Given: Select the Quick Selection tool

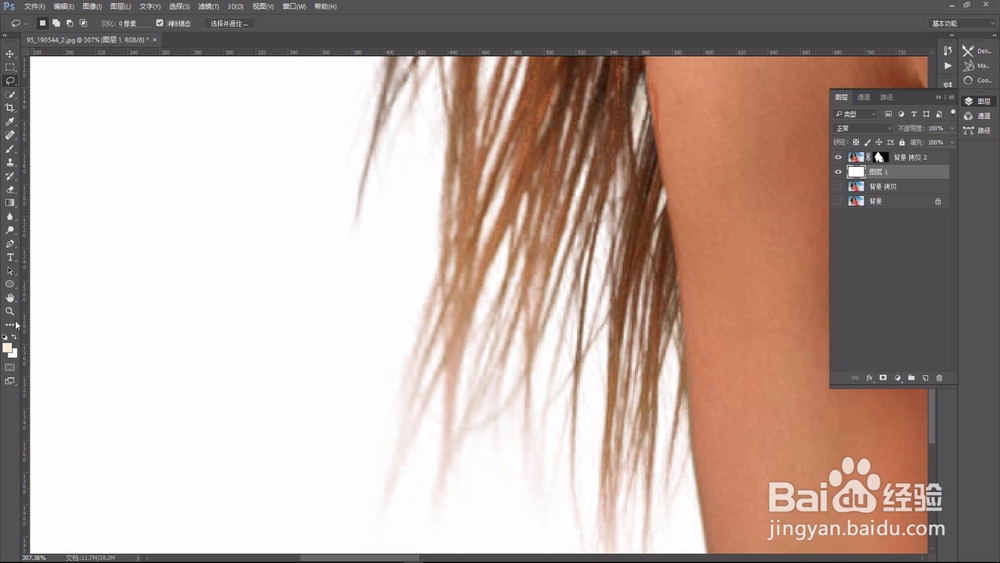Looking at the screenshot, I should tap(10, 94).
